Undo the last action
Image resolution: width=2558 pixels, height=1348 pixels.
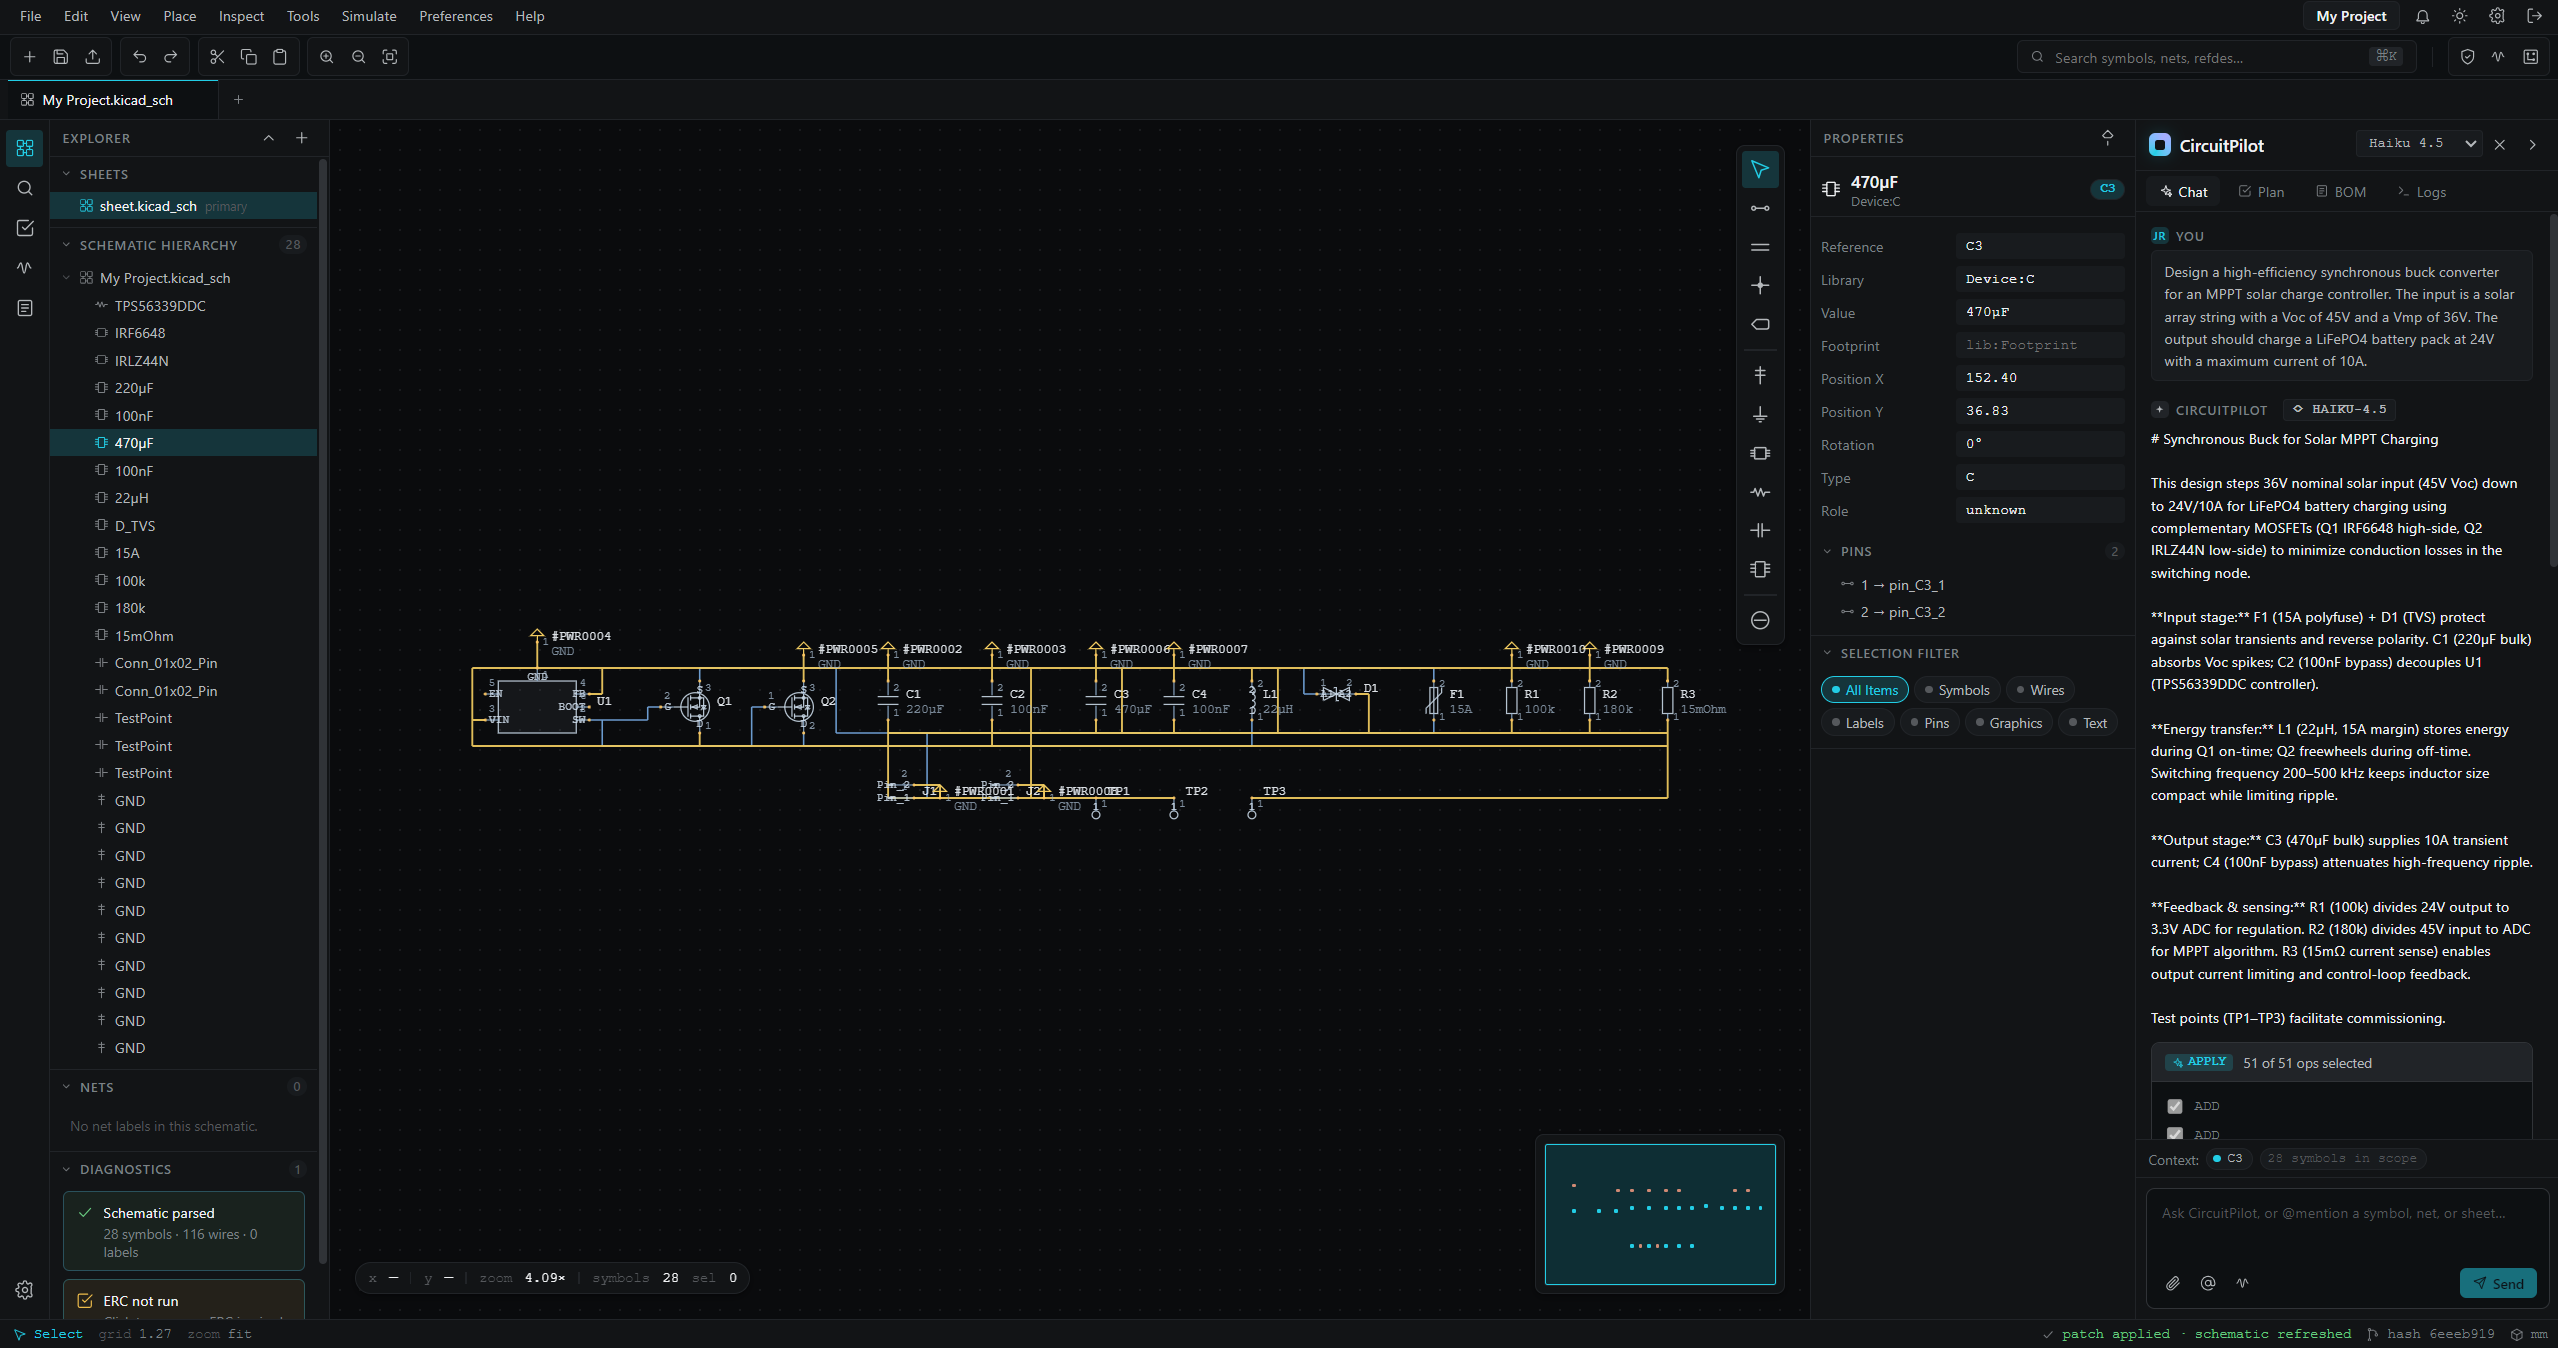tap(140, 57)
